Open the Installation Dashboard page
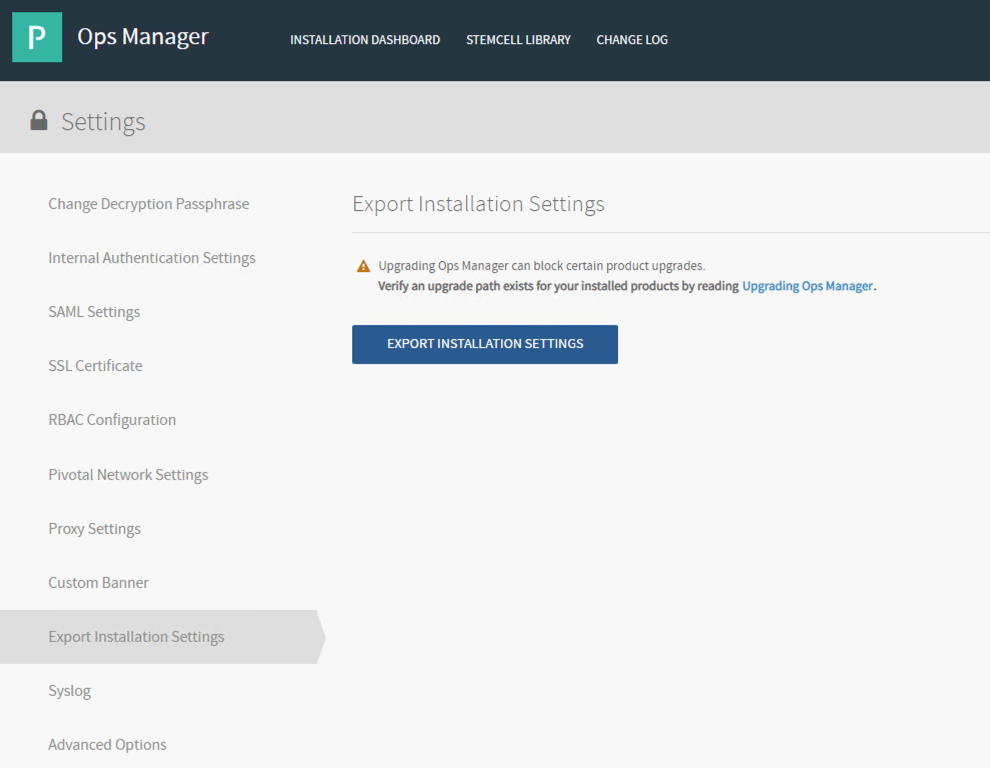Image resolution: width=990 pixels, height=768 pixels. tap(365, 40)
